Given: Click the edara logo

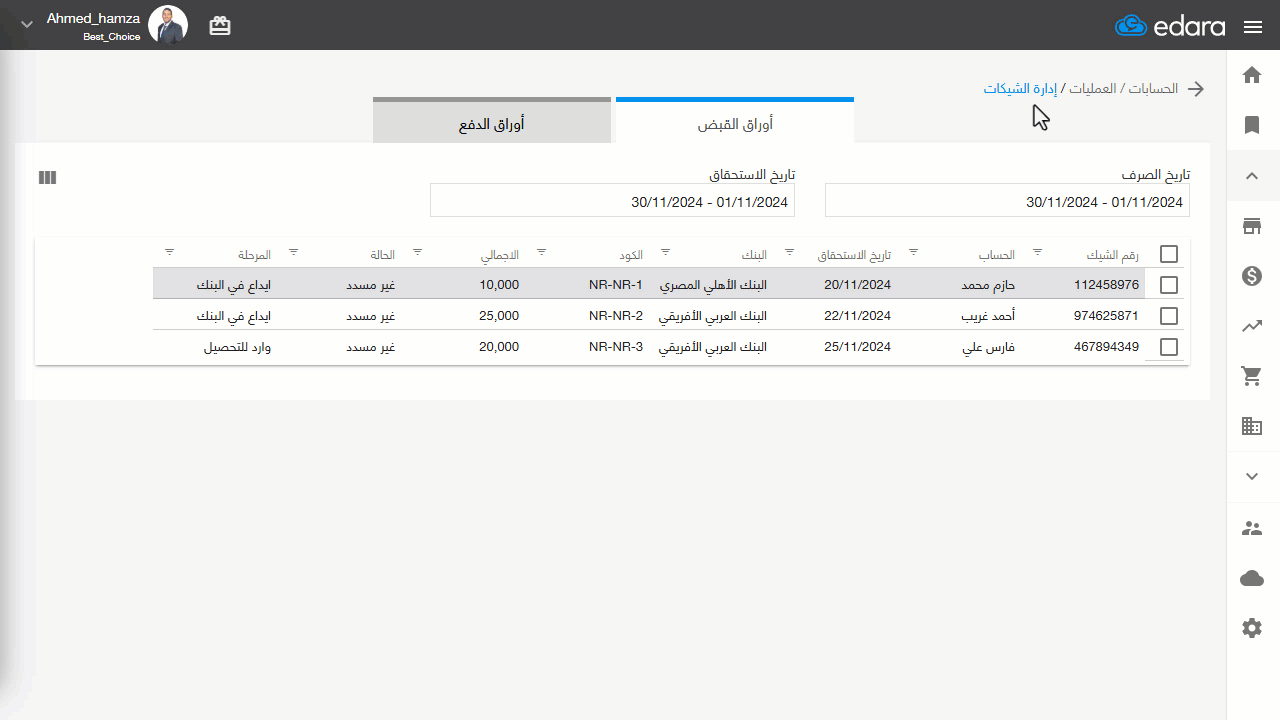Looking at the screenshot, I should [1170, 26].
